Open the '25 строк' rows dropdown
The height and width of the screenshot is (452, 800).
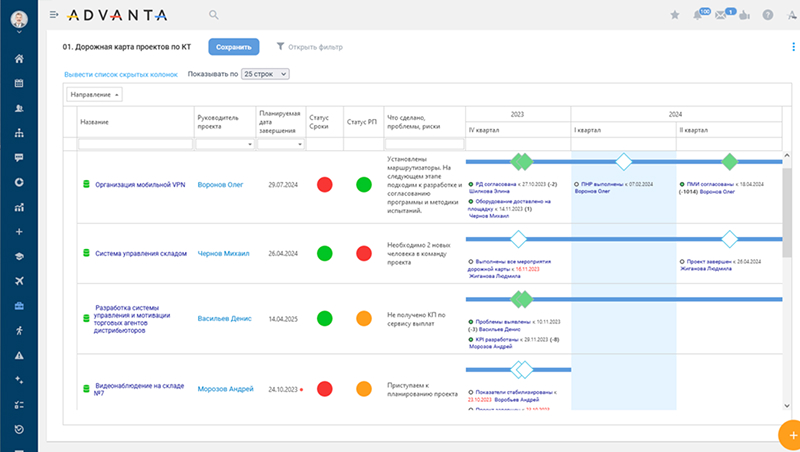coord(265,74)
